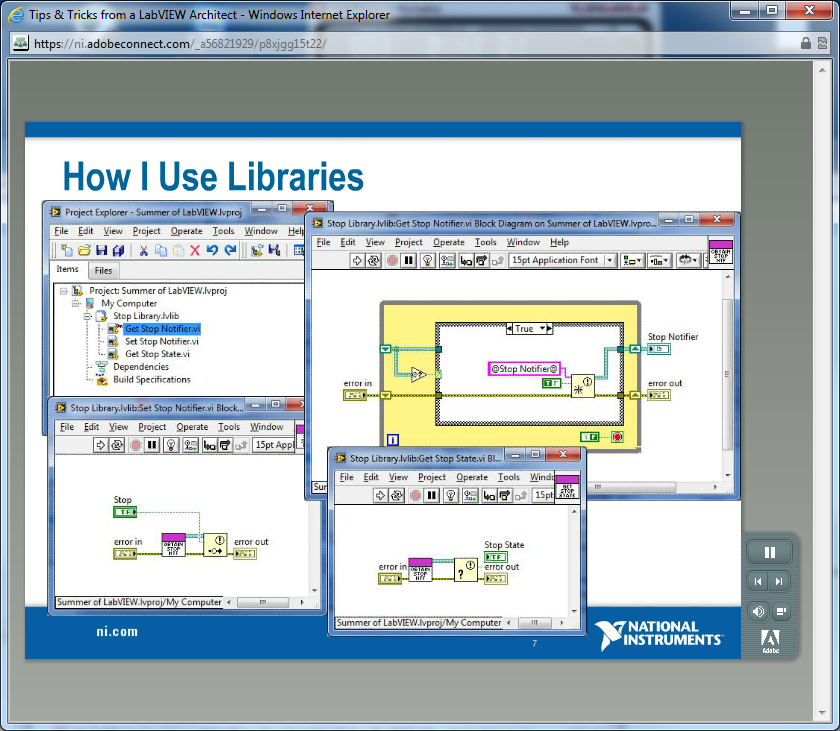The height and width of the screenshot is (731, 840).
Task: Toggle Retain Wire Values in Get Stop Notifier window
Action: coord(447,260)
